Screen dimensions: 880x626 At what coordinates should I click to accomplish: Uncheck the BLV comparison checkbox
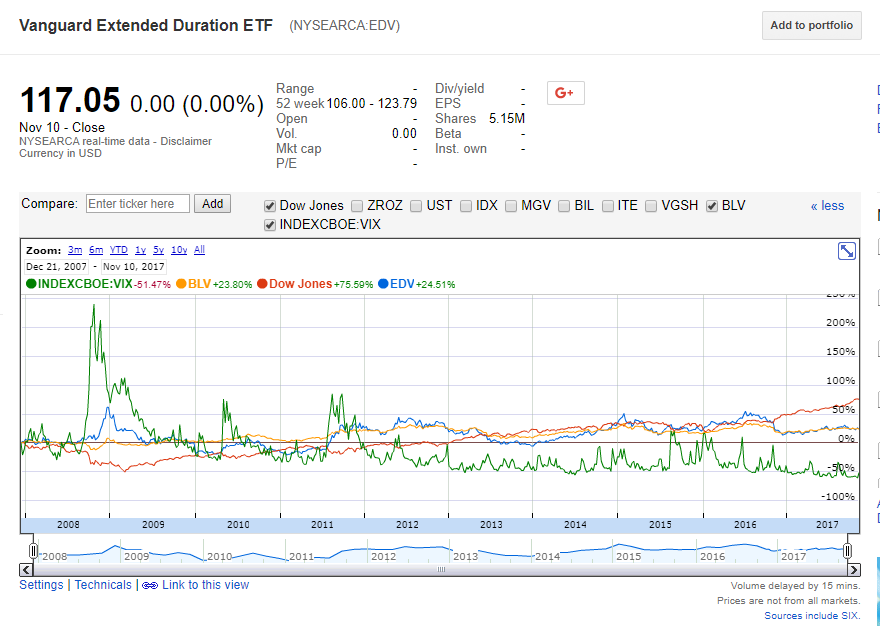(712, 206)
